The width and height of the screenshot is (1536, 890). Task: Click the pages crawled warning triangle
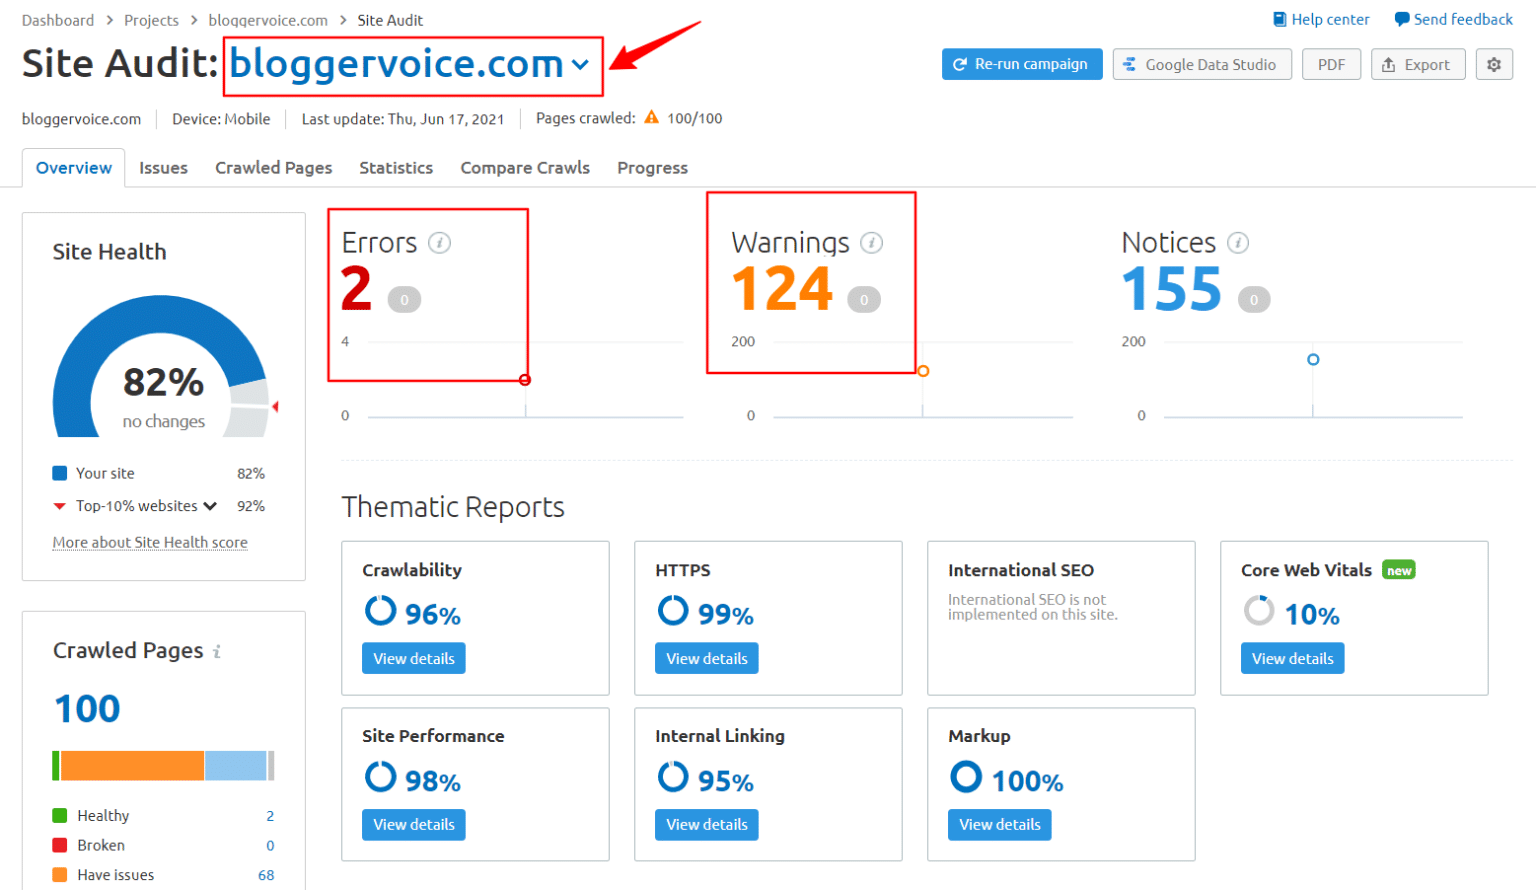651,118
